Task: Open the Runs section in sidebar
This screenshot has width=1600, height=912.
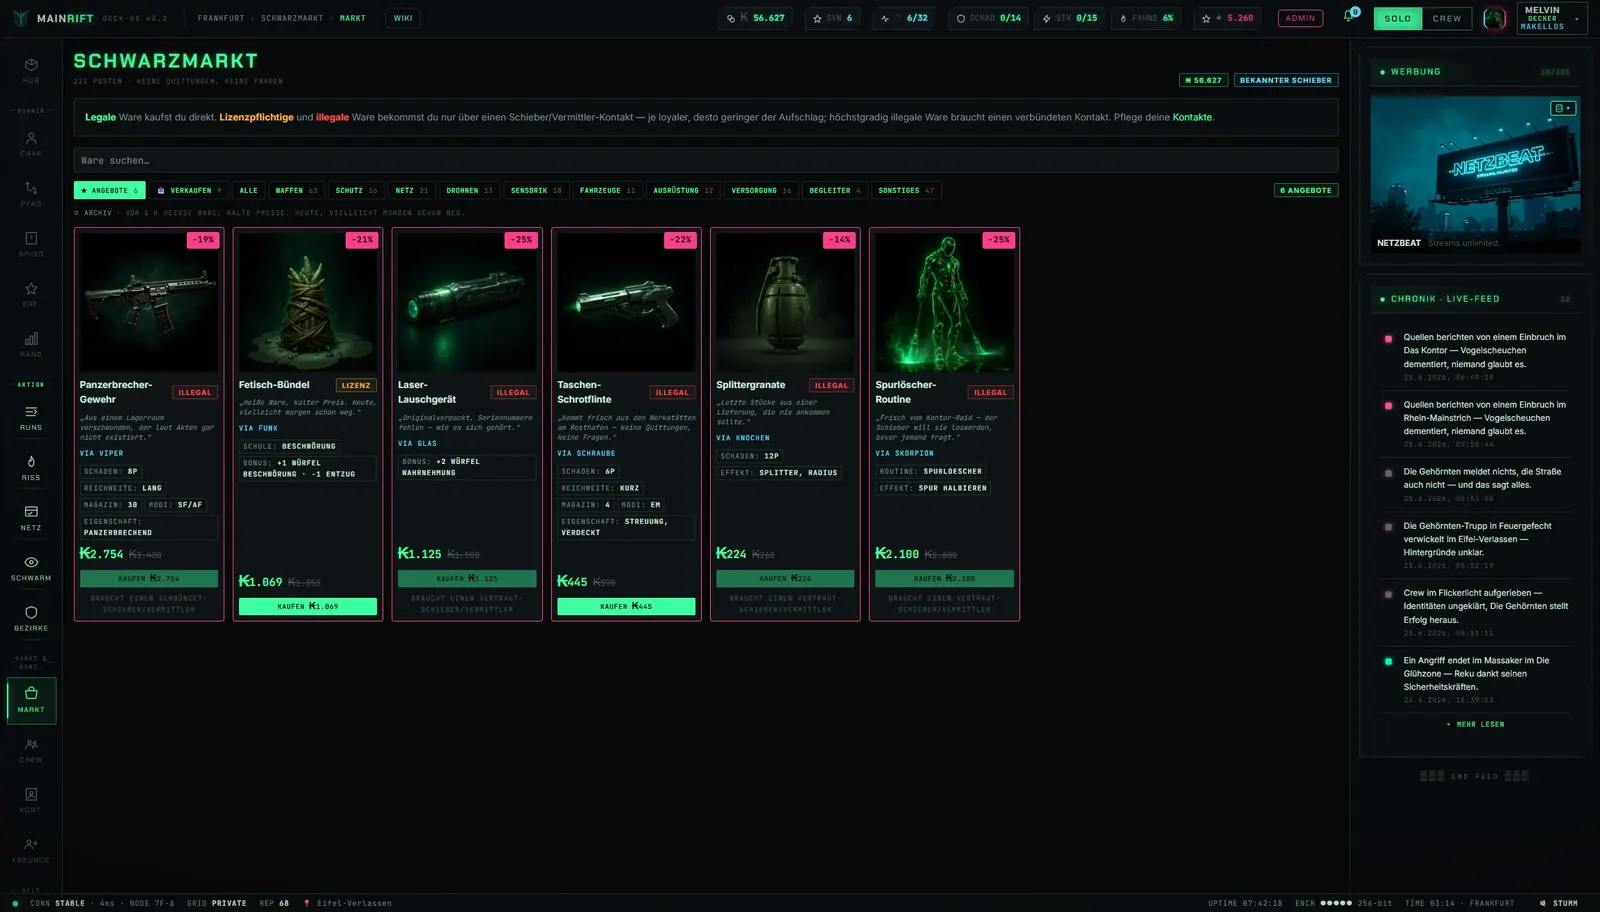Action: click(x=31, y=418)
